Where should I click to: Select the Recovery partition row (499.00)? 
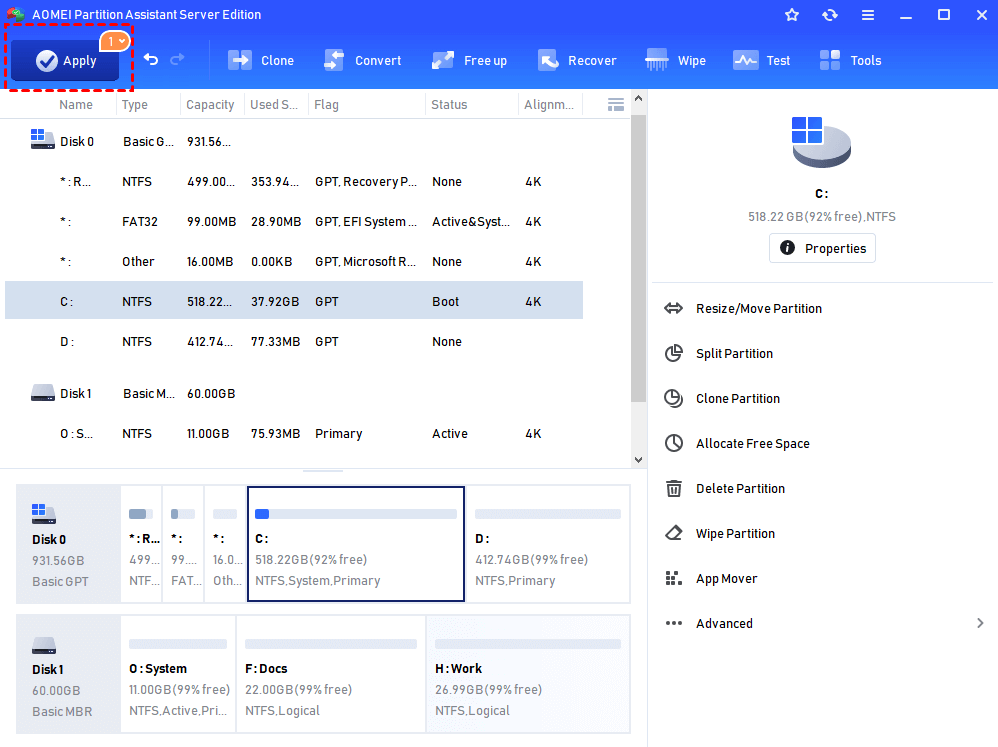[x=294, y=181]
